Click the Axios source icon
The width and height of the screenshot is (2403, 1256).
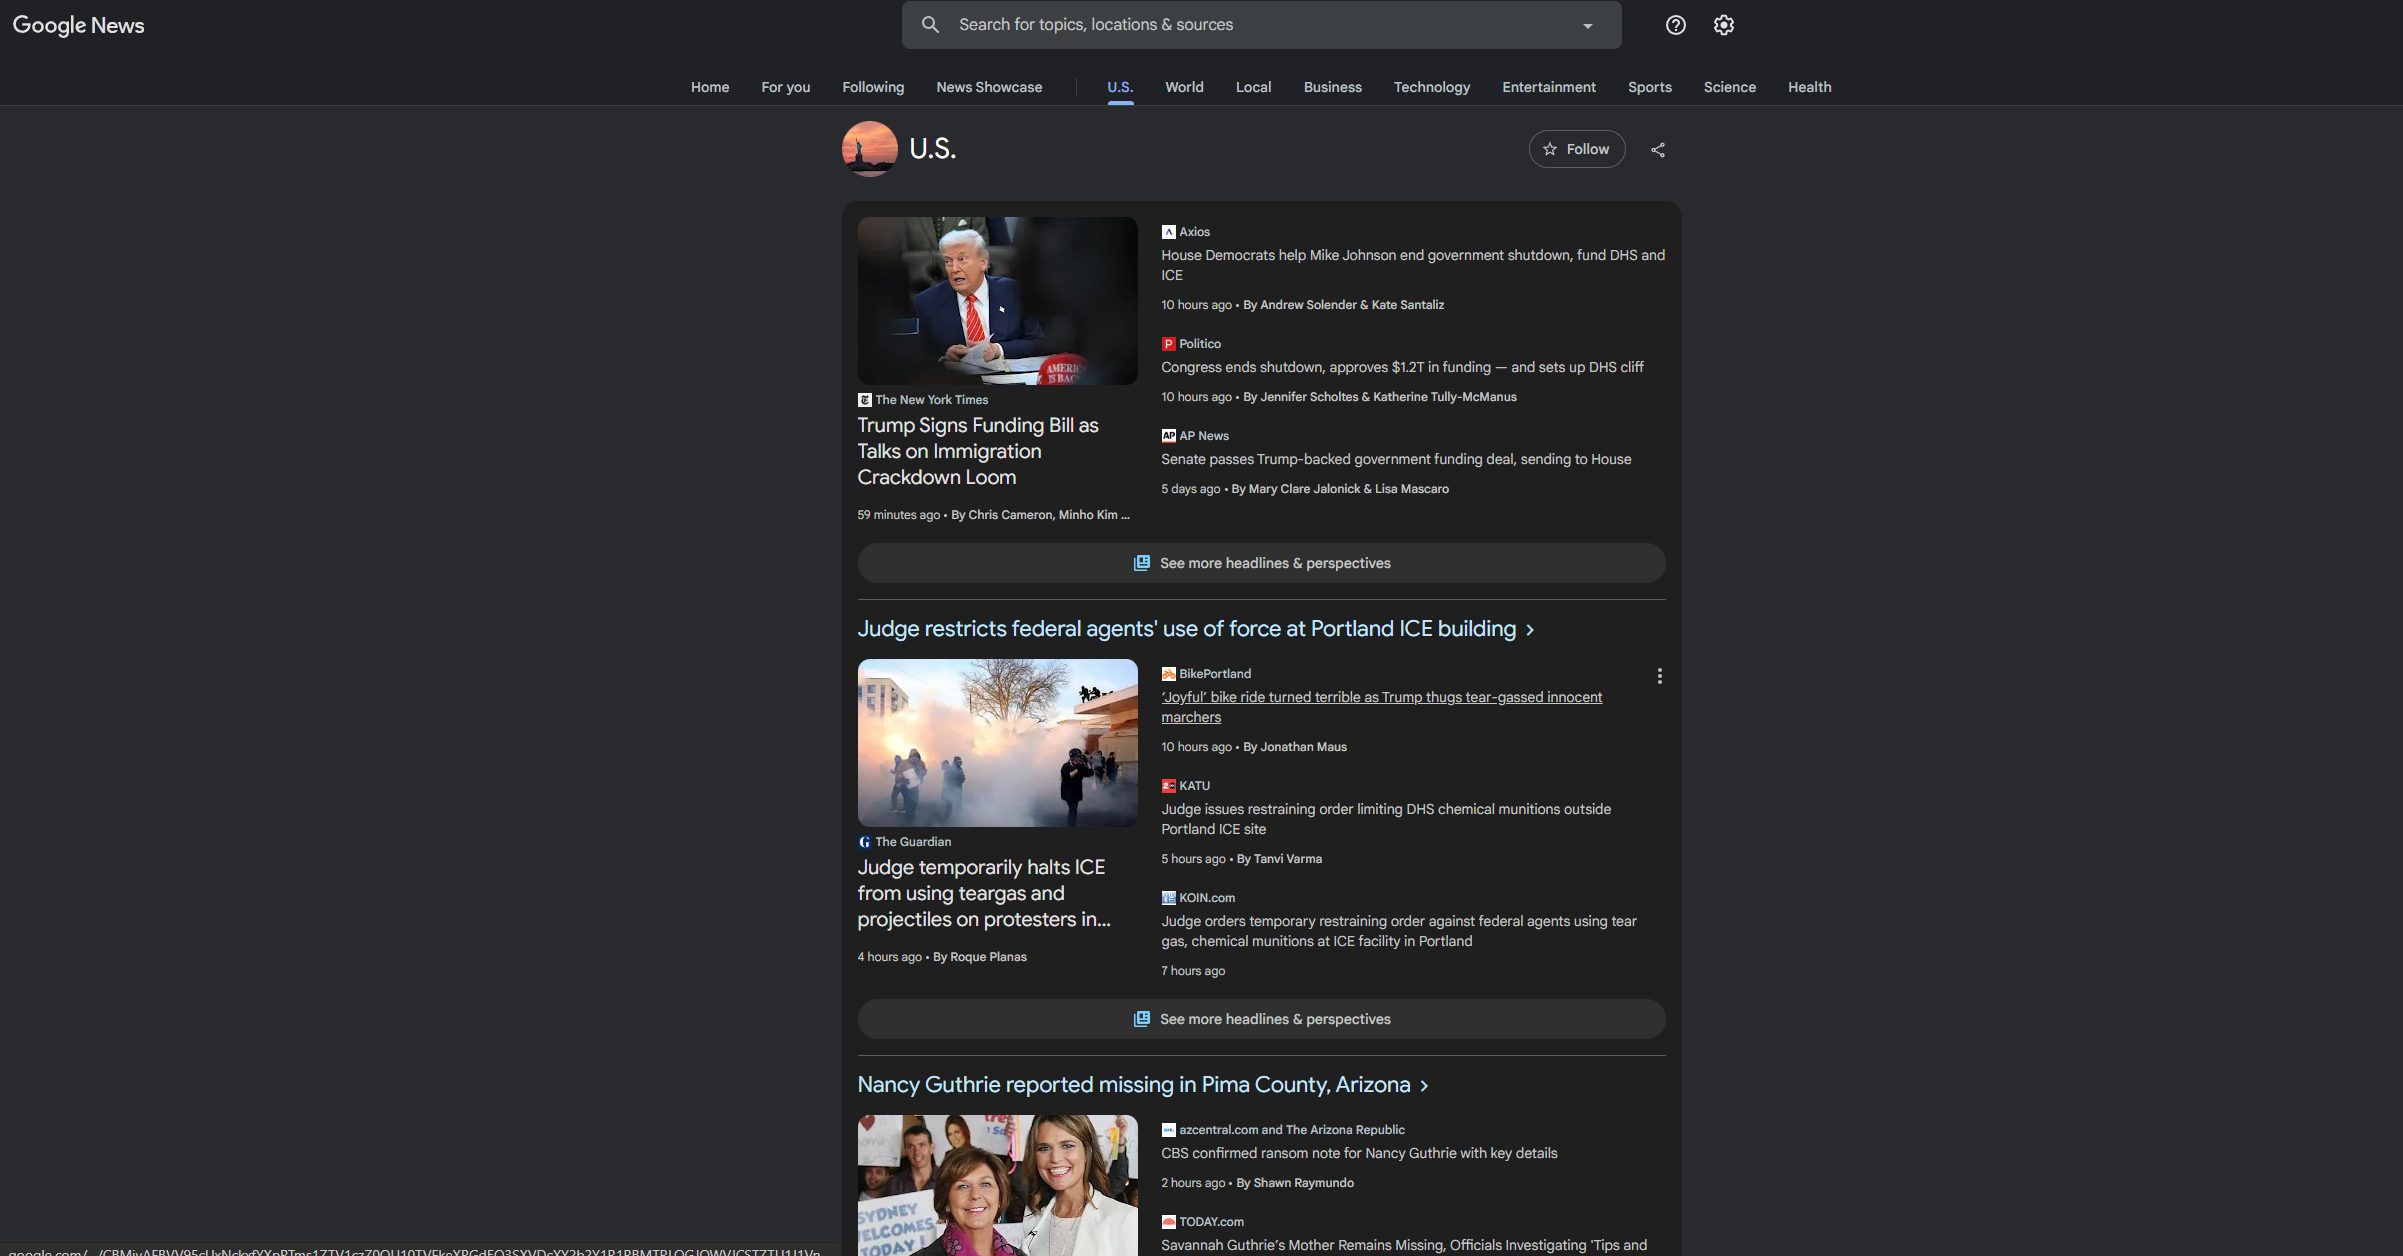[x=1168, y=232]
